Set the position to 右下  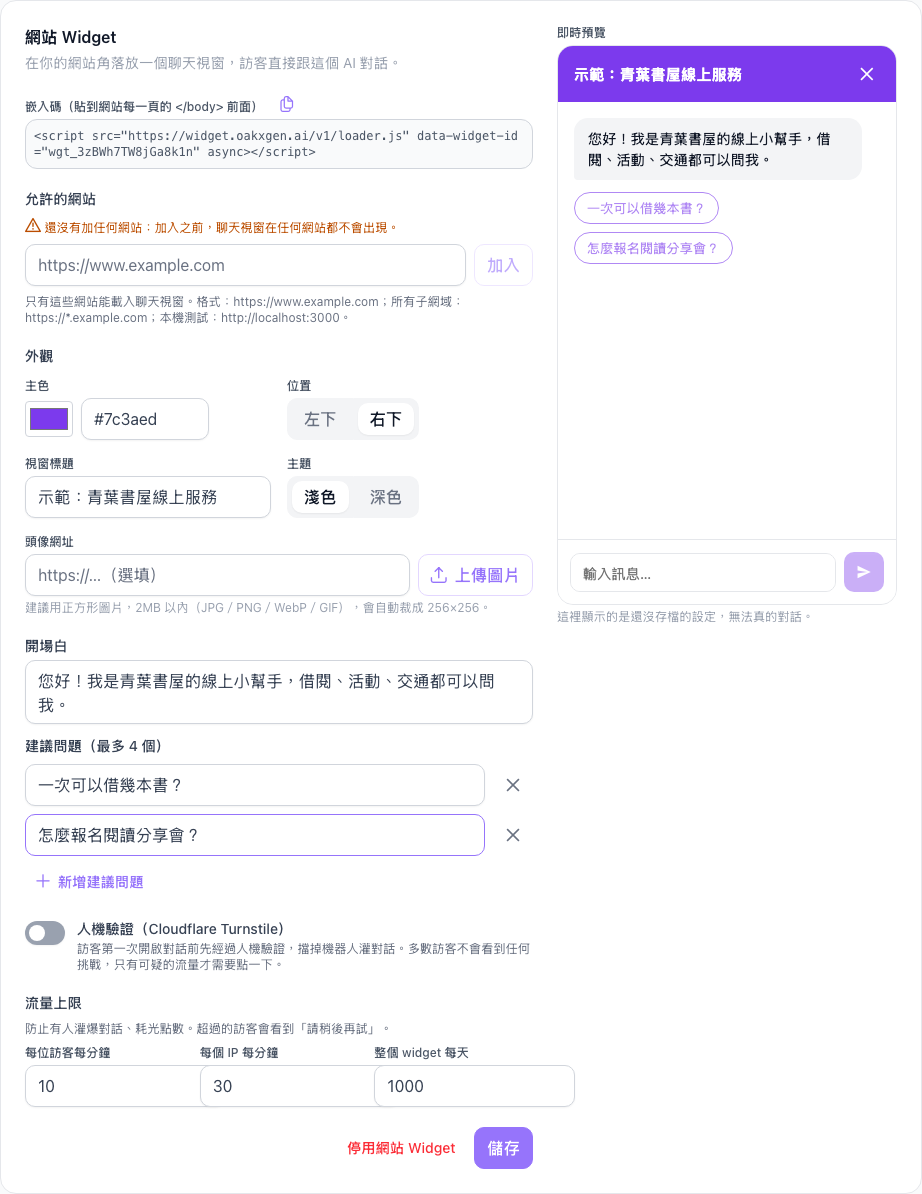(x=385, y=419)
